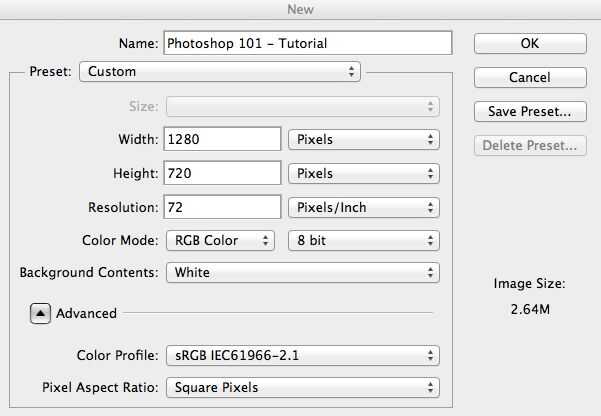Open the Resolution units dropdown
This screenshot has width=601, height=416.
tap(364, 208)
